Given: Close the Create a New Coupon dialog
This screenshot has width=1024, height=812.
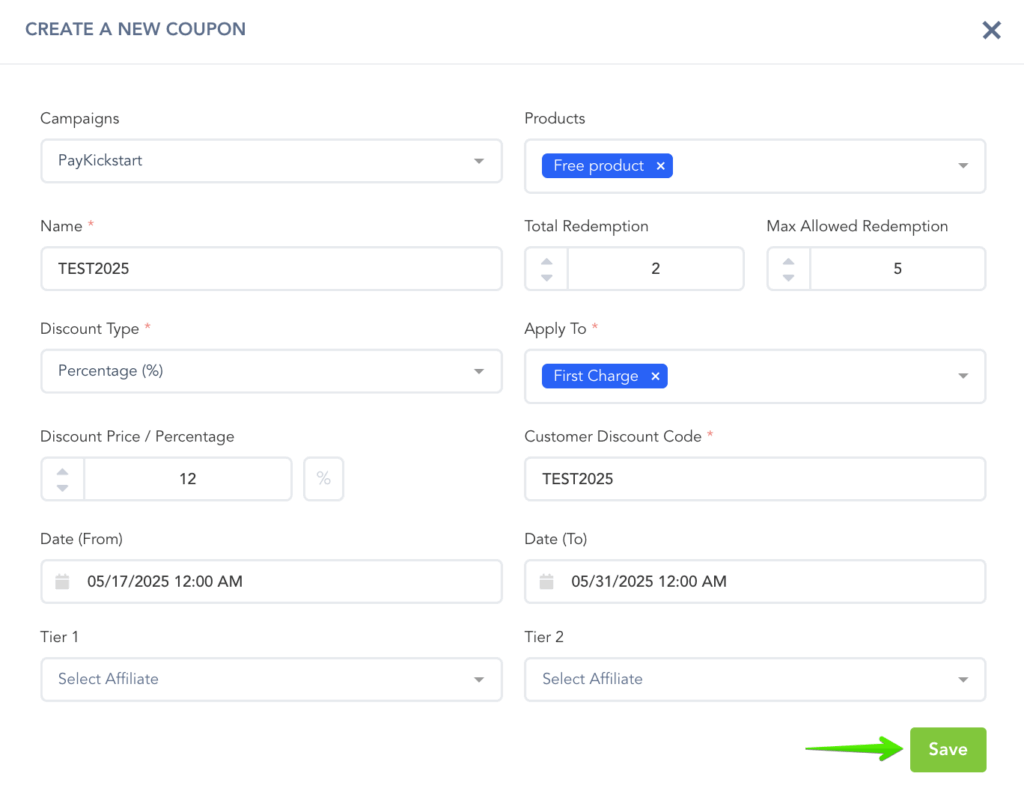Looking at the screenshot, I should coord(991,30).
